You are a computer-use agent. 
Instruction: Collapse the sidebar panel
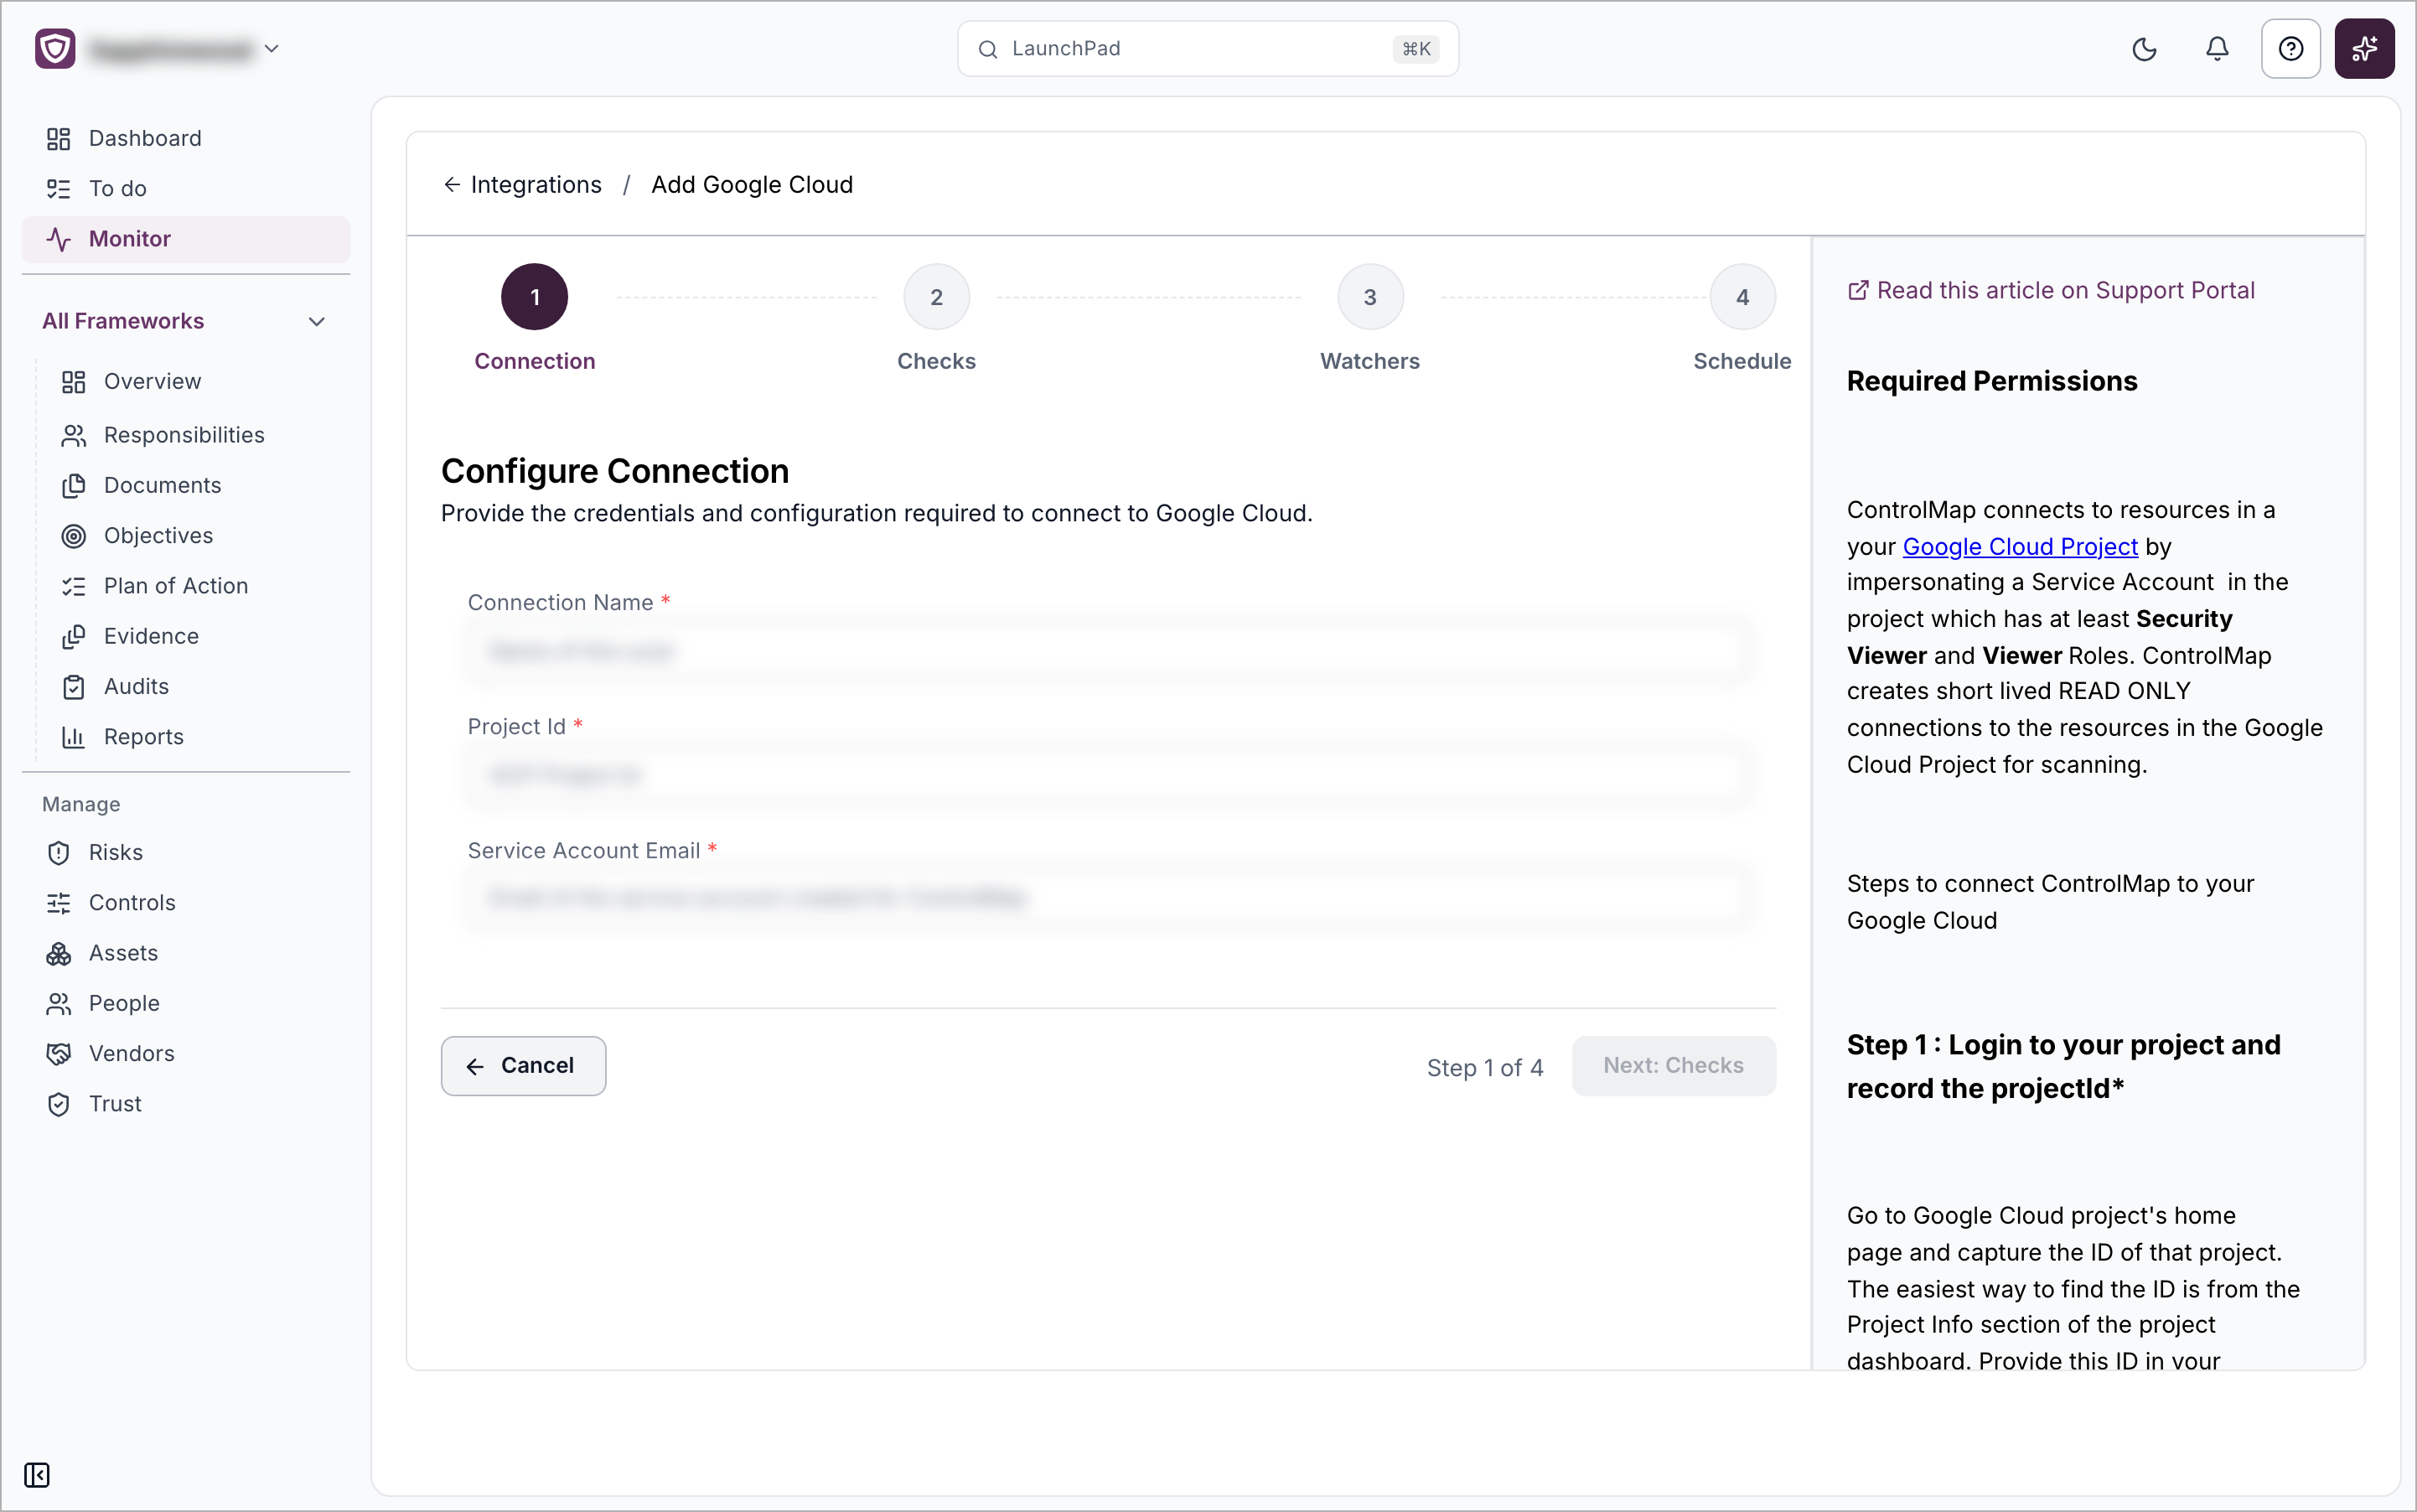(37, 1475)
